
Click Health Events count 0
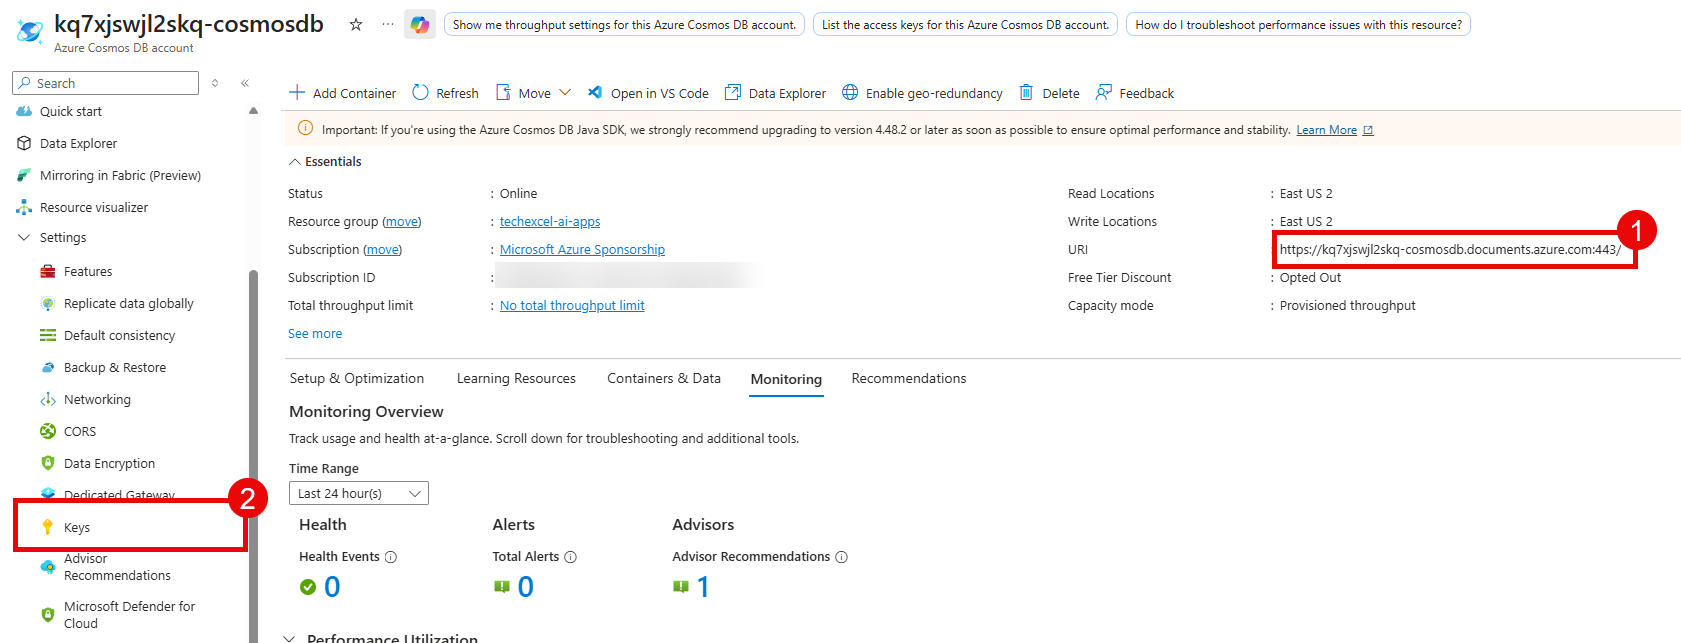click(x=332, y=587)
